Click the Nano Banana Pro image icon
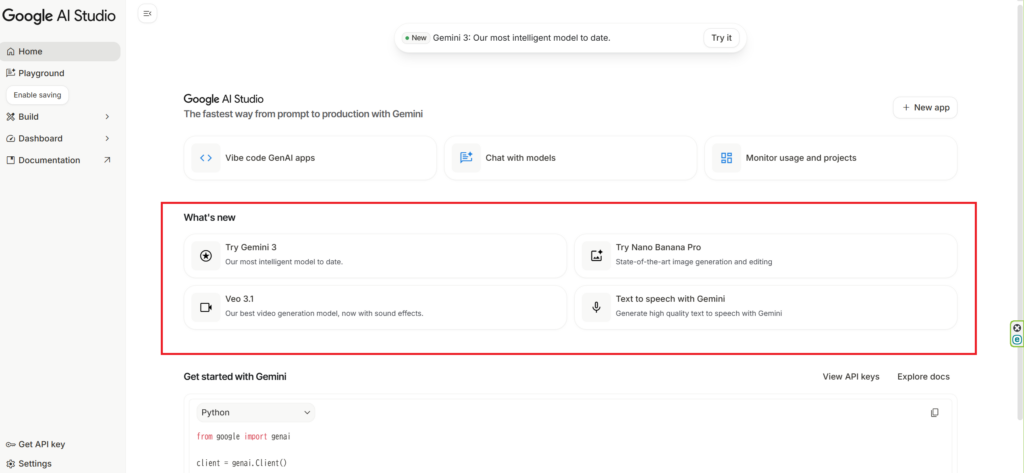This screenshot has width=1024, height=473. pos(596,255)
